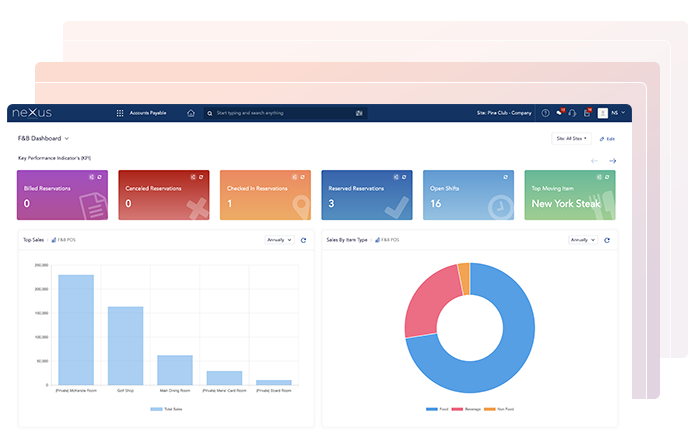698x438 pixels.
Task: Share the Billed Reservations card
Action: tap(91, 177)
